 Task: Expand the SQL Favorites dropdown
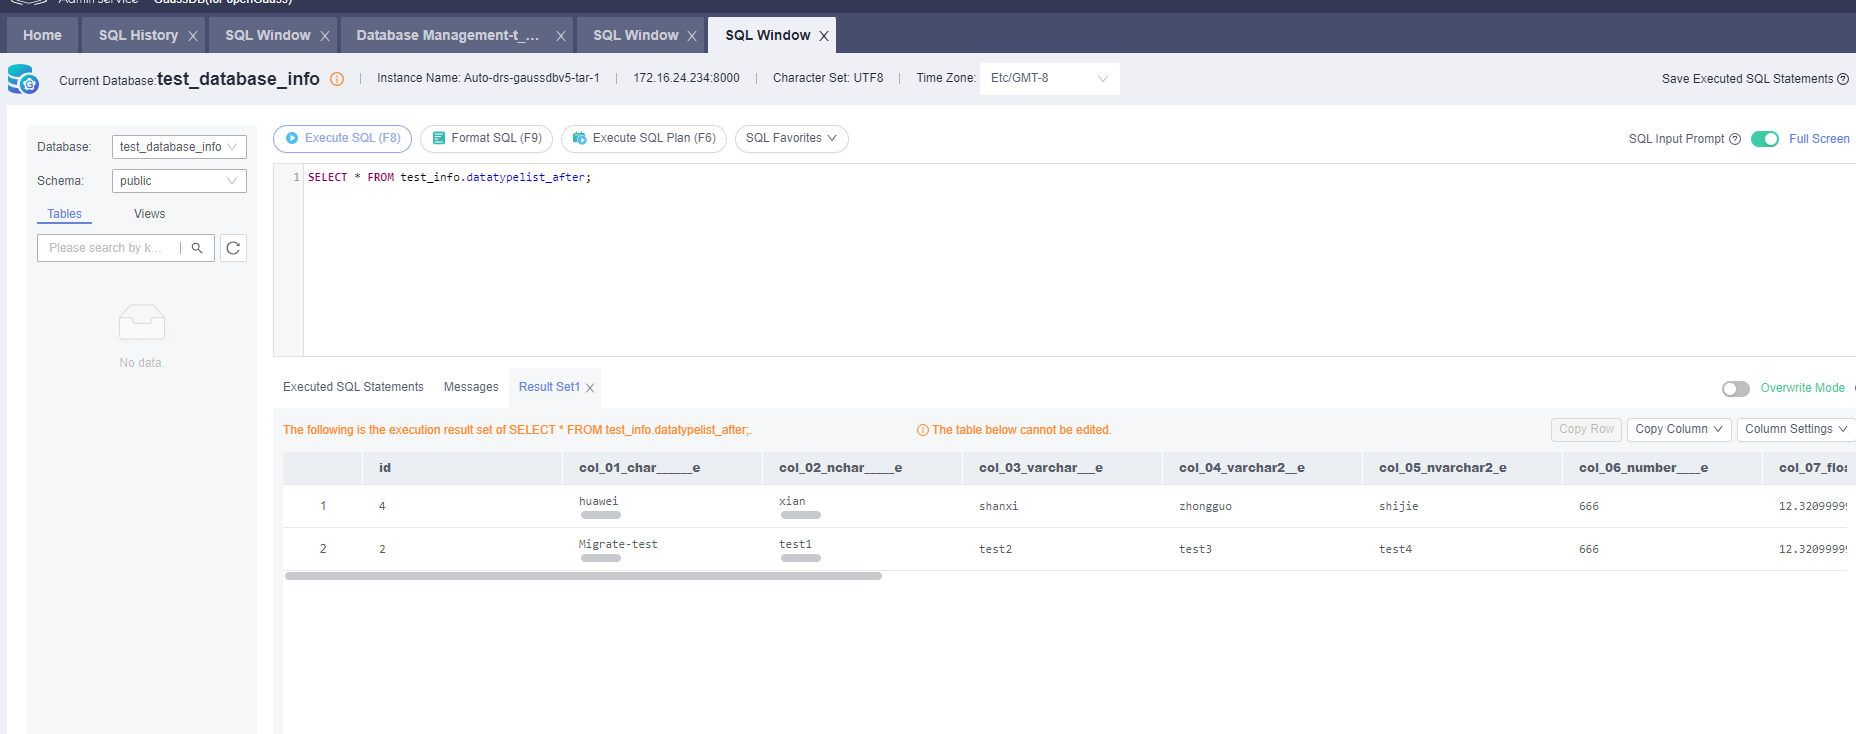(x=792, y=139)
